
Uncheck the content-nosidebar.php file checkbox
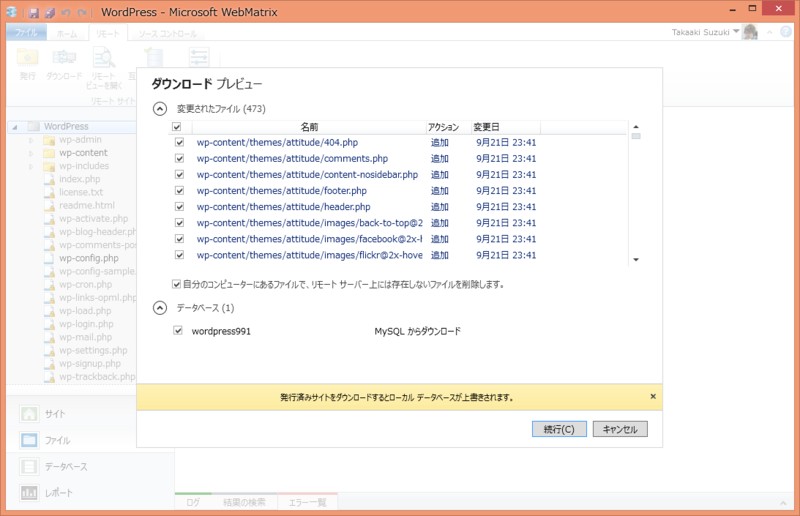[x=180, y=175]
